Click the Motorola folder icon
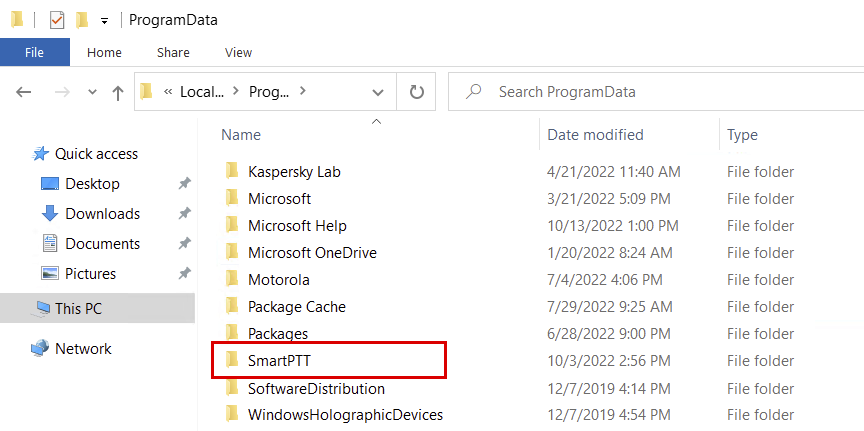This screenshot has height=431, width=864. (232, 279)
